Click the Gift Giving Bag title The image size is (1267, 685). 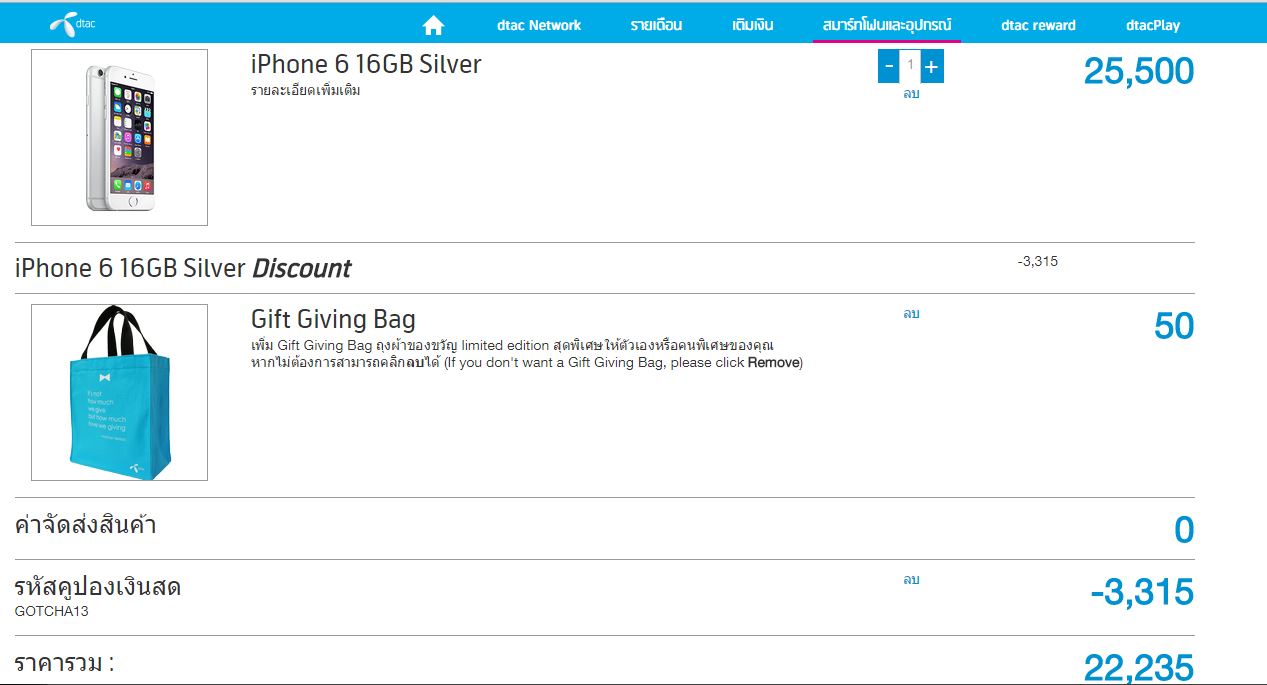click(333, 320)
